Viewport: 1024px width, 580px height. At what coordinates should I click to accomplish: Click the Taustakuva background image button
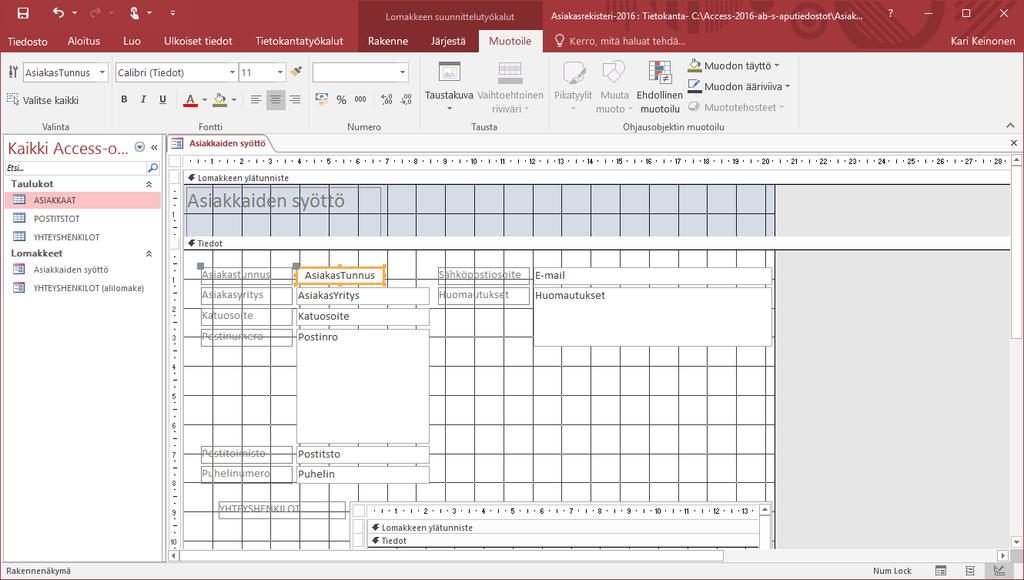(449, 86)
